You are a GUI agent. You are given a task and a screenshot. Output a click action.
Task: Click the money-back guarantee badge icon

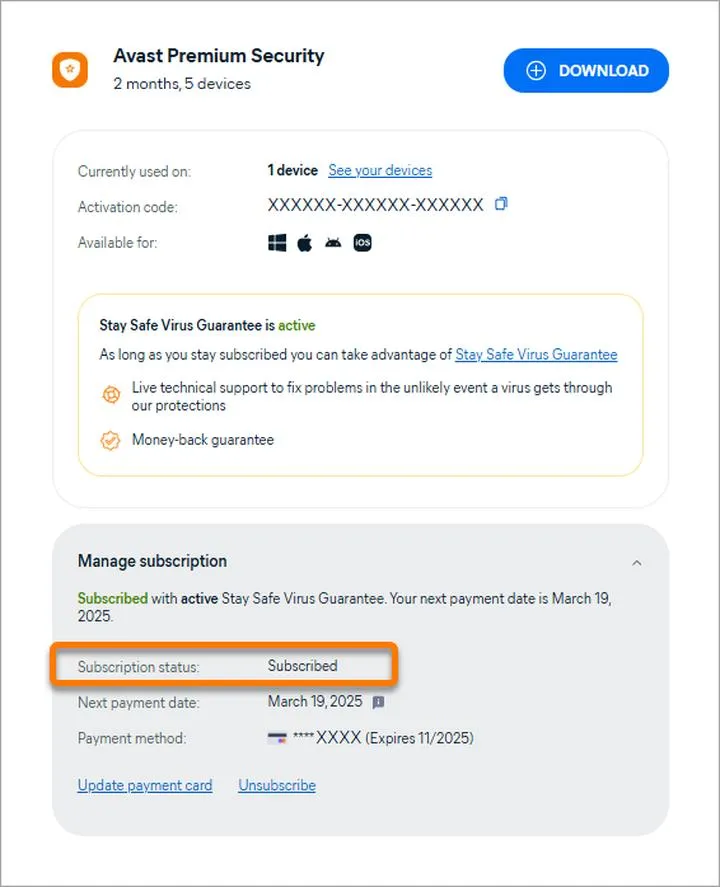coord(111,440)
